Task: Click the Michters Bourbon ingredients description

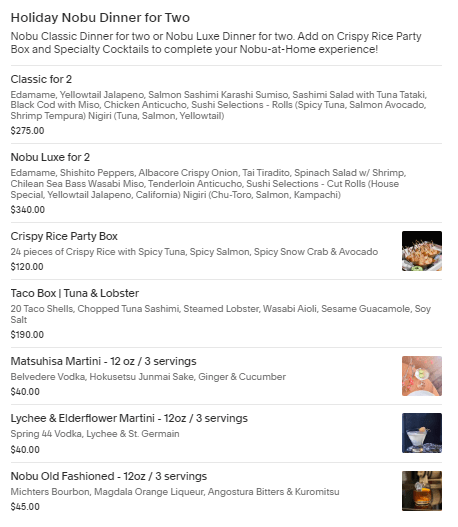Action: point(175,492)
